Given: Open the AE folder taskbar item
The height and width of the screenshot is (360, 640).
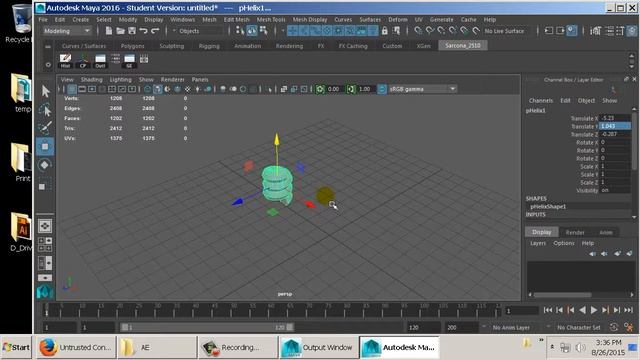Looking at the screenshot, I should coord(157,347).
